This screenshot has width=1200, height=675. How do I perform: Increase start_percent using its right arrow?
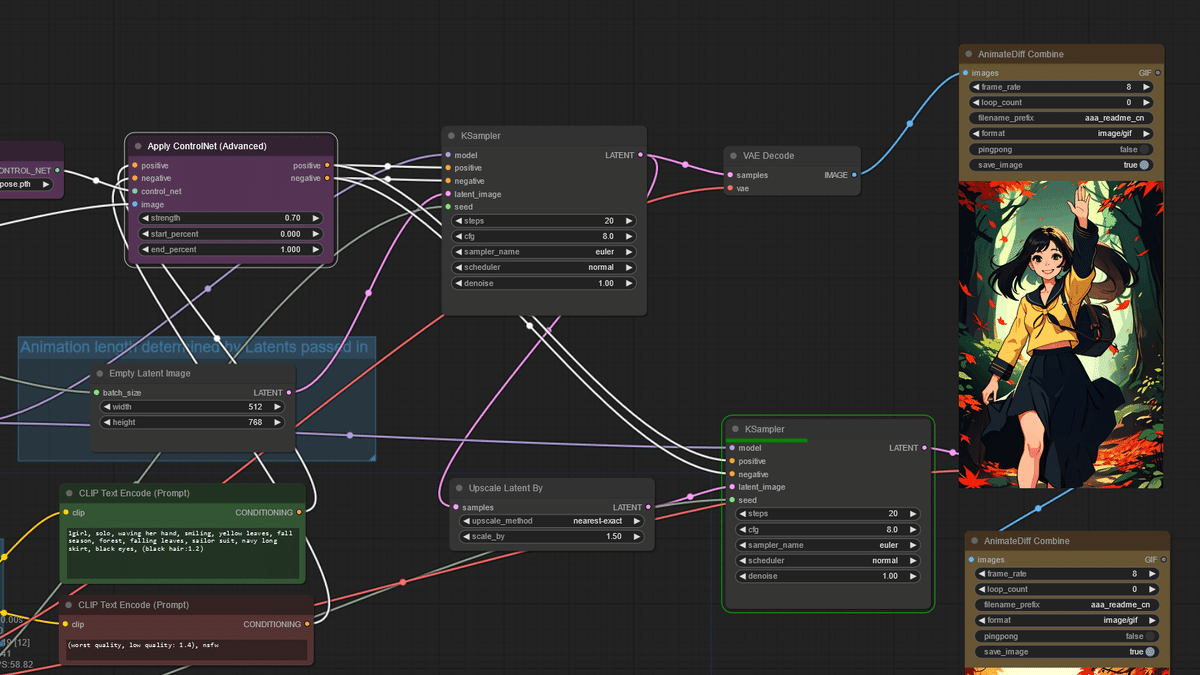[316, 234]
